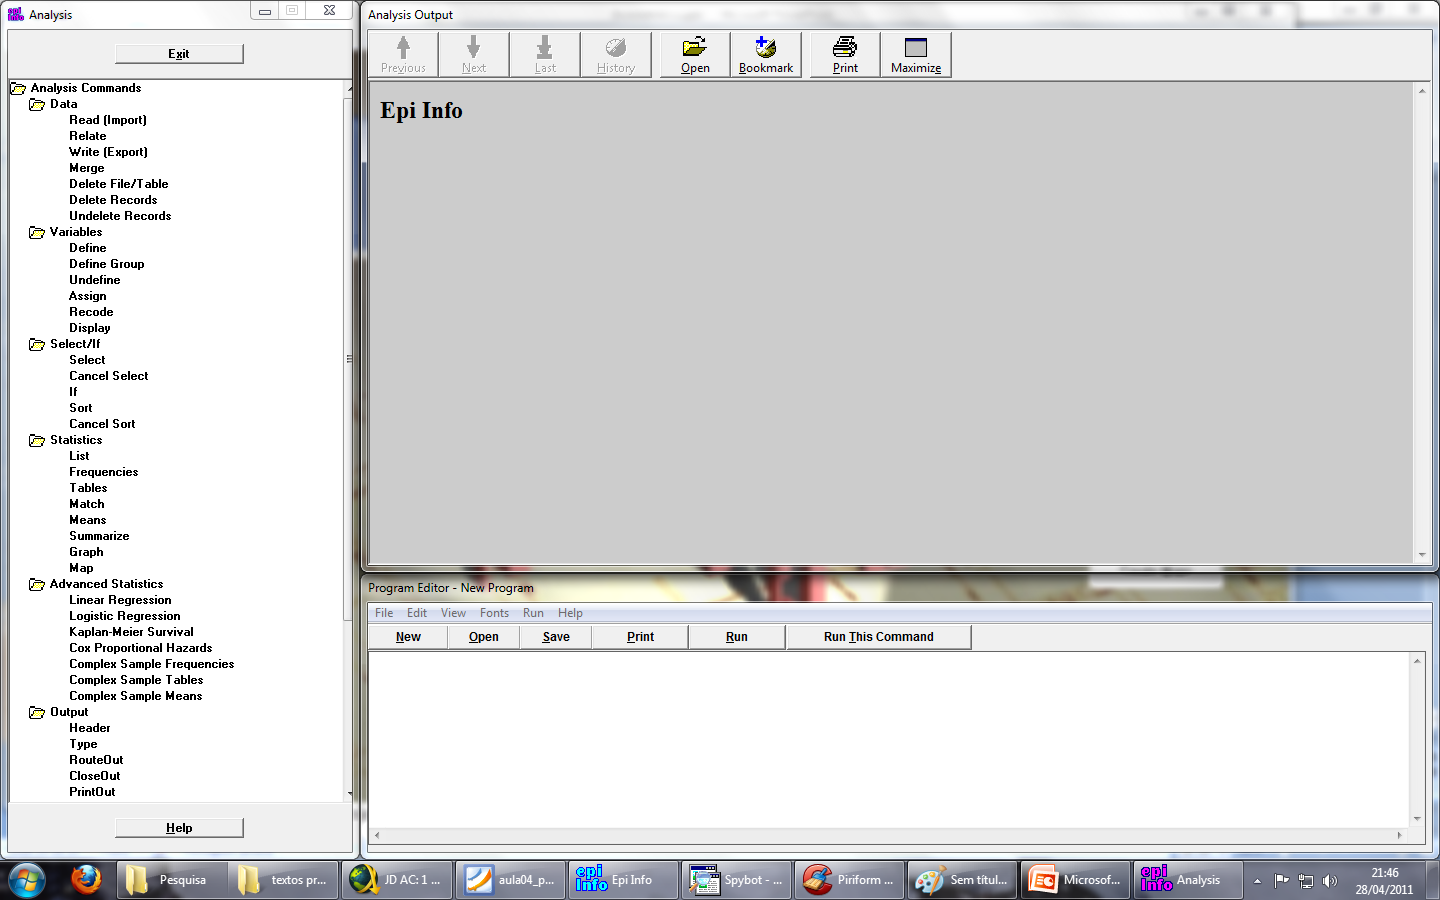Collapse the Analysis Commands root folder

pos(18,88)
